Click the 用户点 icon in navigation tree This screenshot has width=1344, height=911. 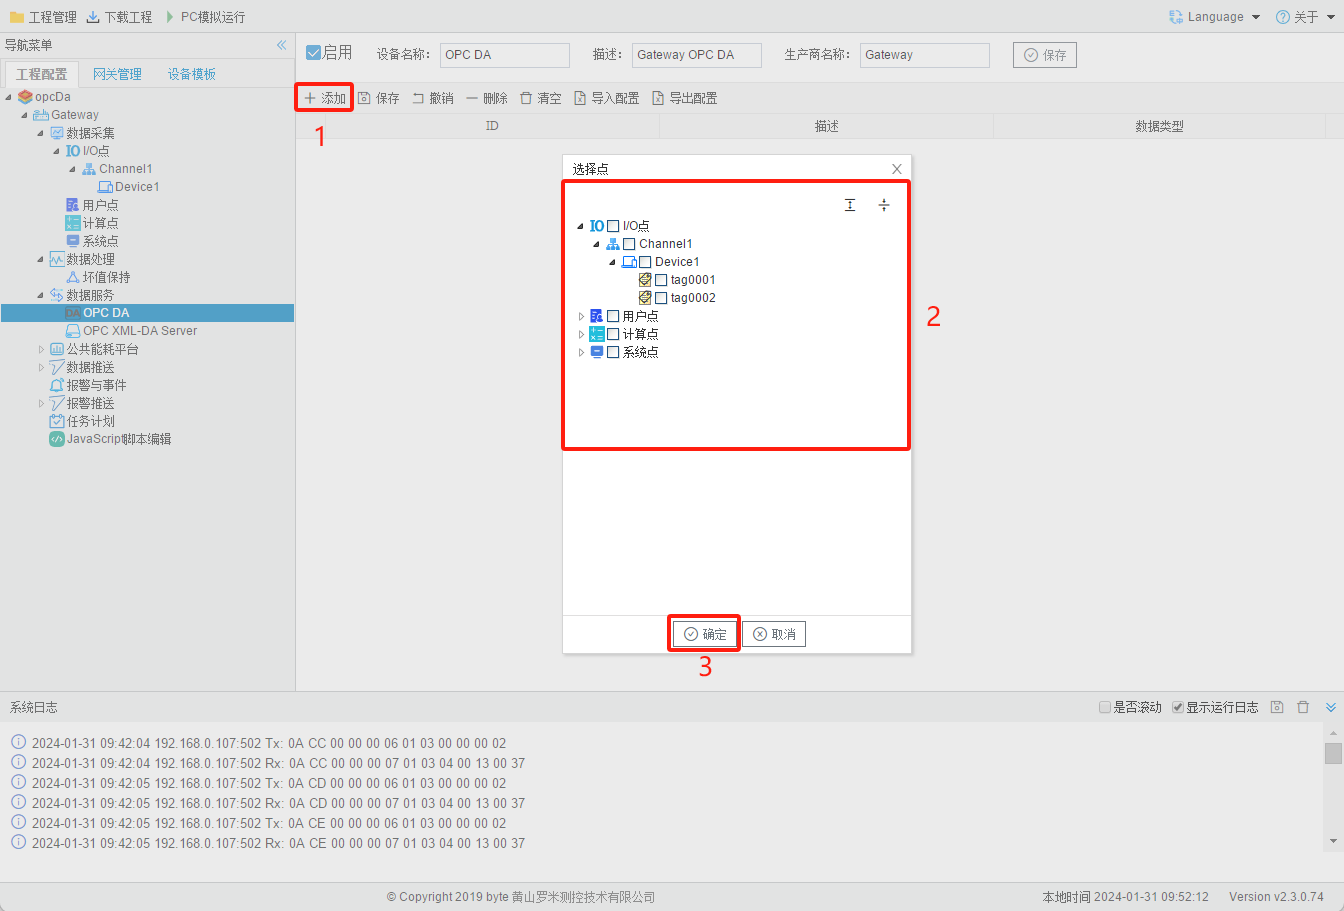(x=73, y=205)
